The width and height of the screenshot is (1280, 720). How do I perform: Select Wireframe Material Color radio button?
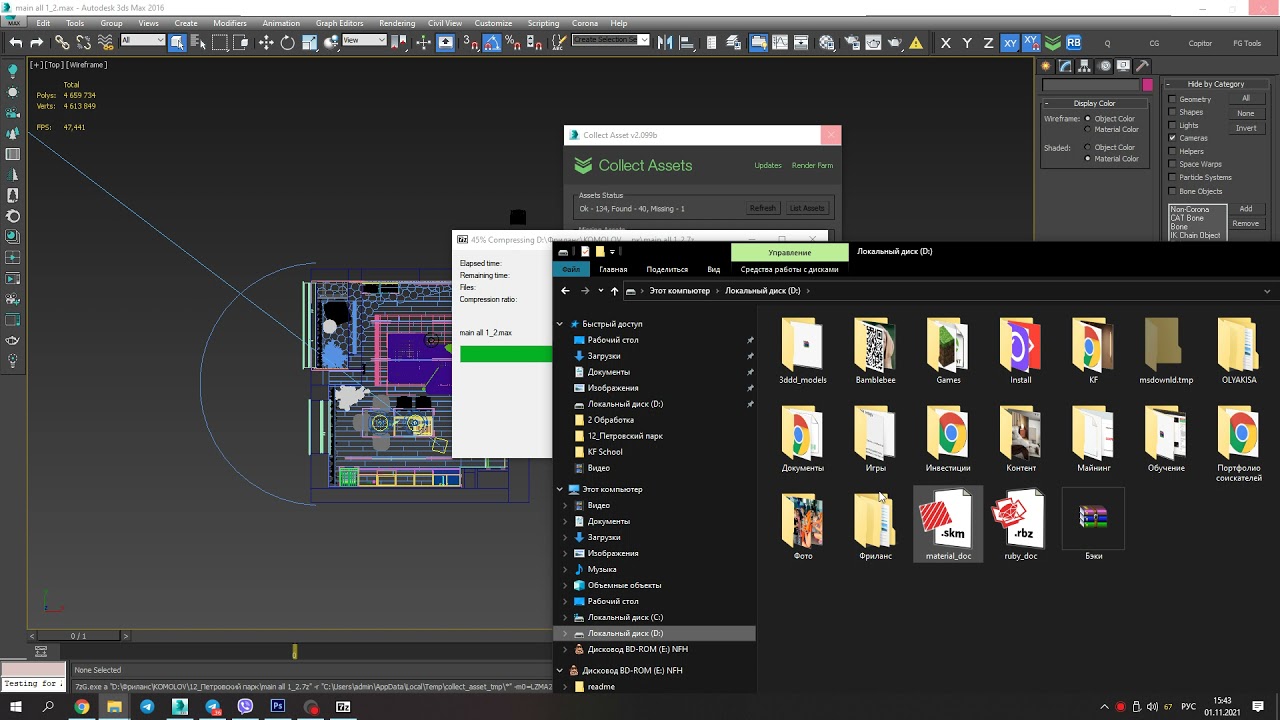point(1088,129)
